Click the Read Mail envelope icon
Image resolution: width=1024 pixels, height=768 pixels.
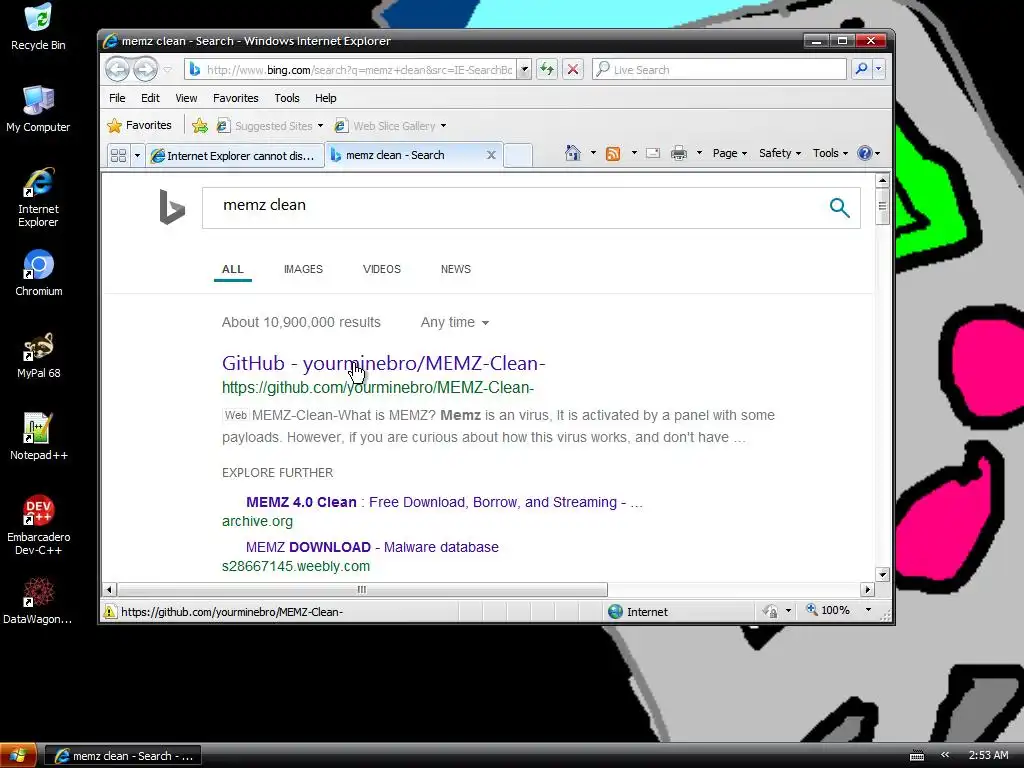coord(652,153)
